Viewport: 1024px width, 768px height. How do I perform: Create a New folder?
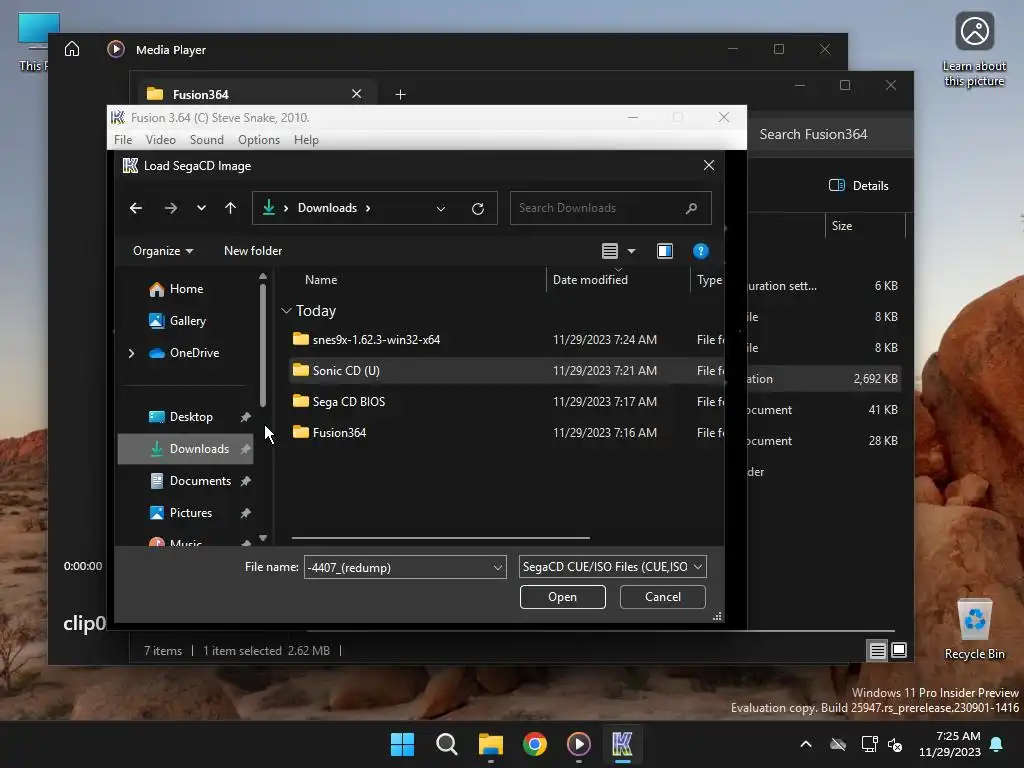[x=253, y=251]
